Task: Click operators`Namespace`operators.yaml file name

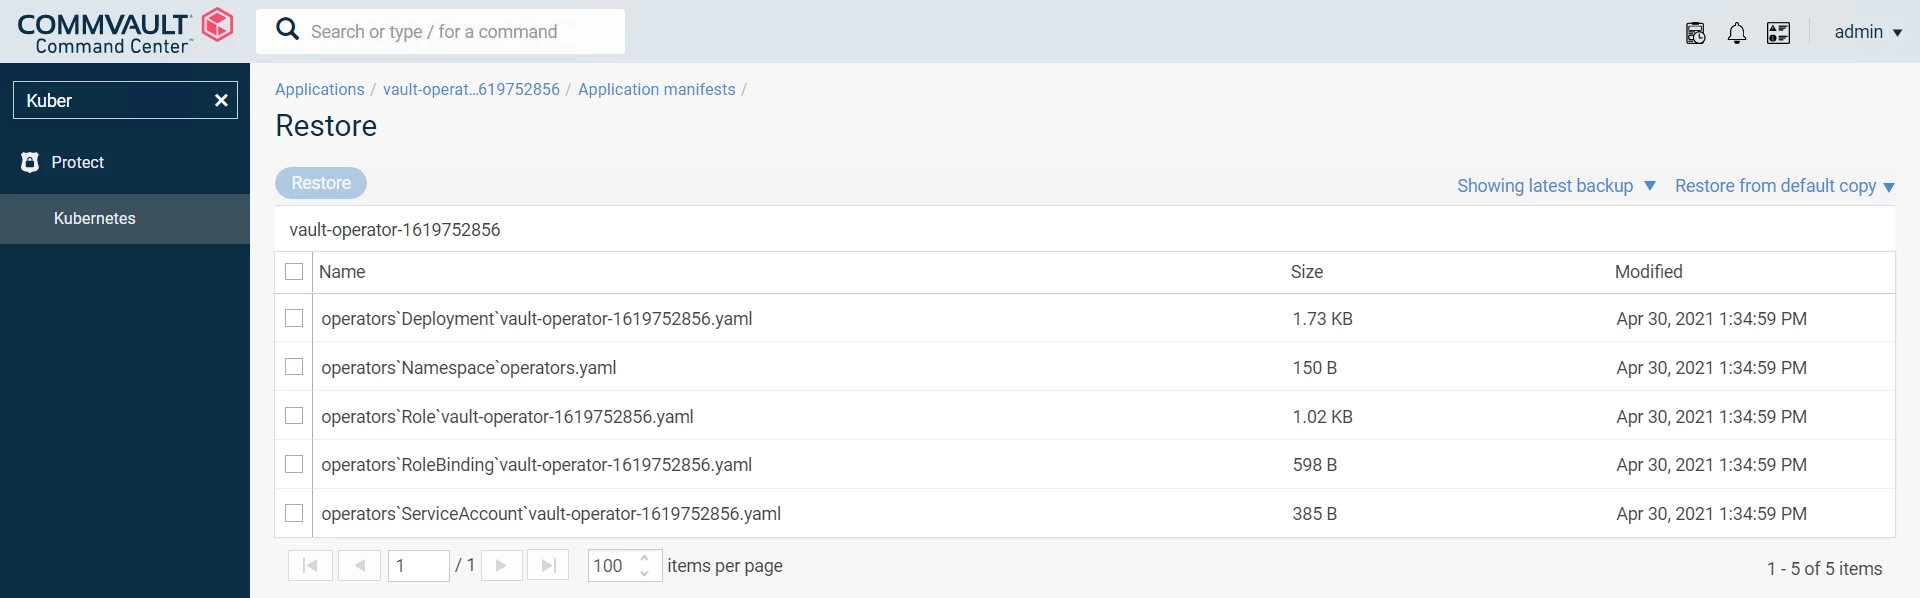Action: click(469, 368)
